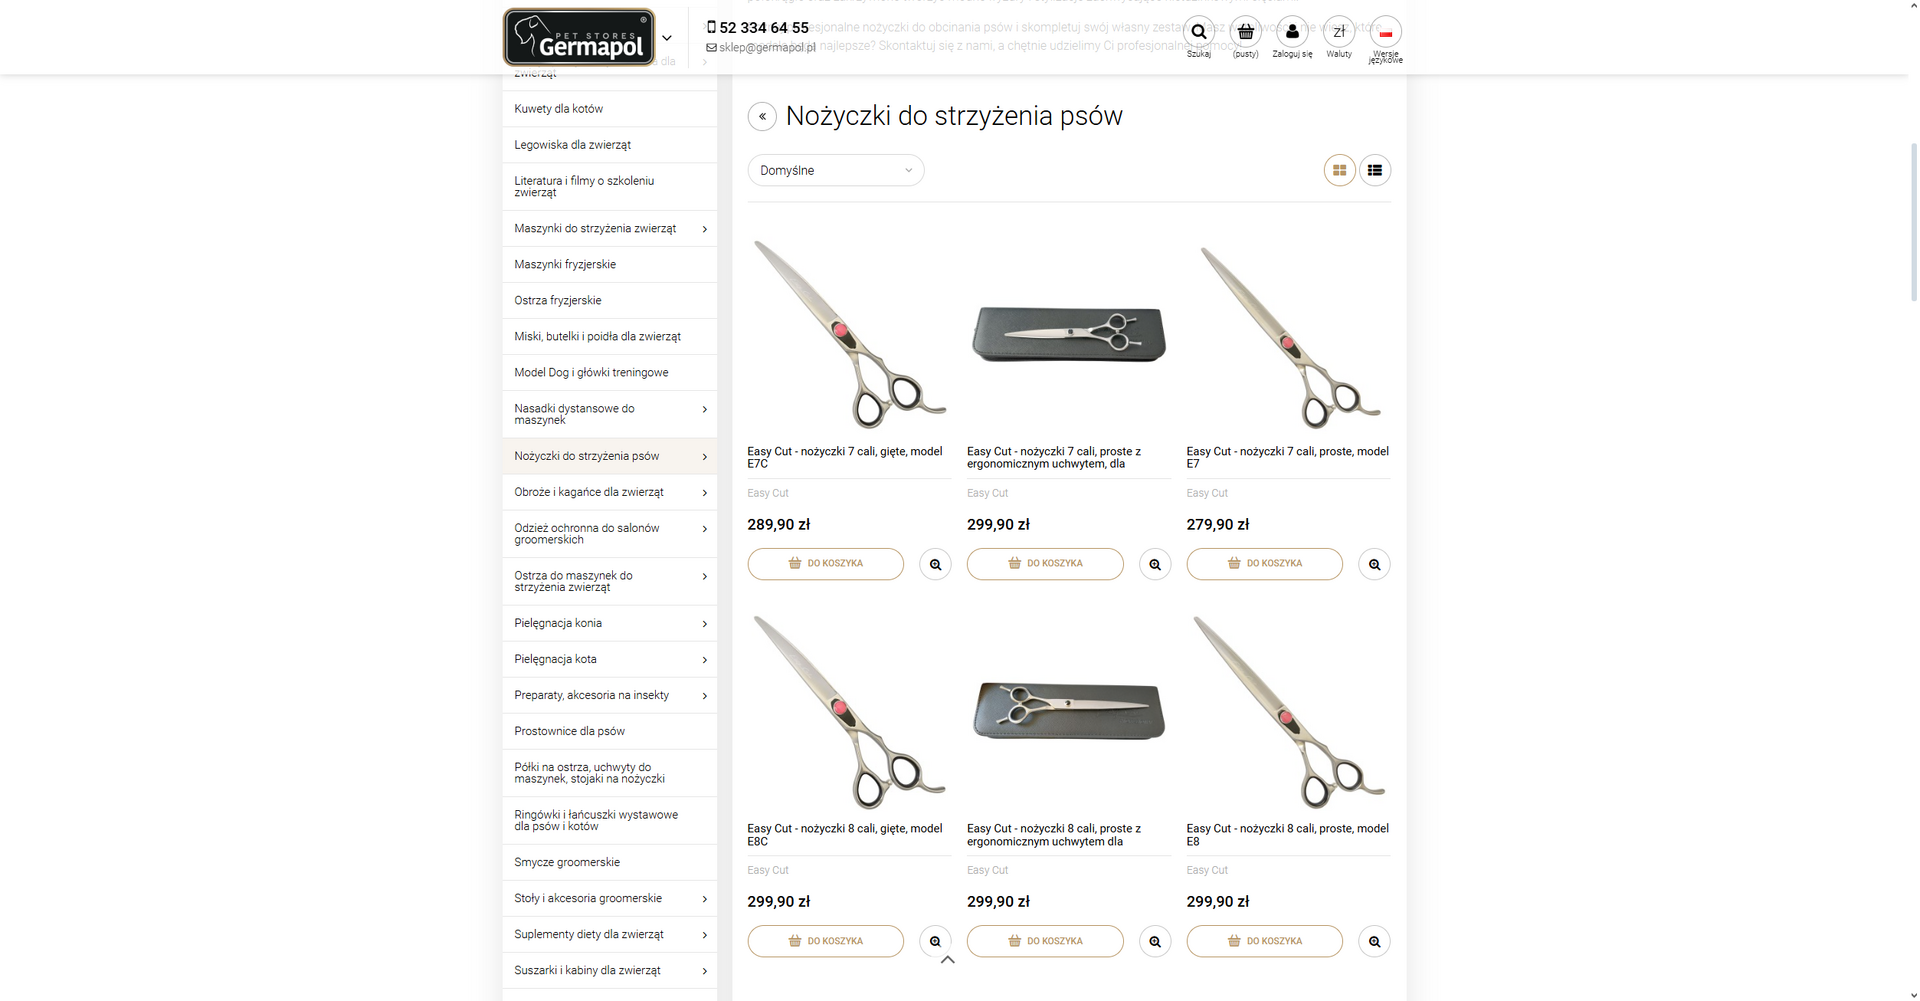Open Kuwety dla kotów category
Screen dimensions: 1920x1001
point(610,109)
